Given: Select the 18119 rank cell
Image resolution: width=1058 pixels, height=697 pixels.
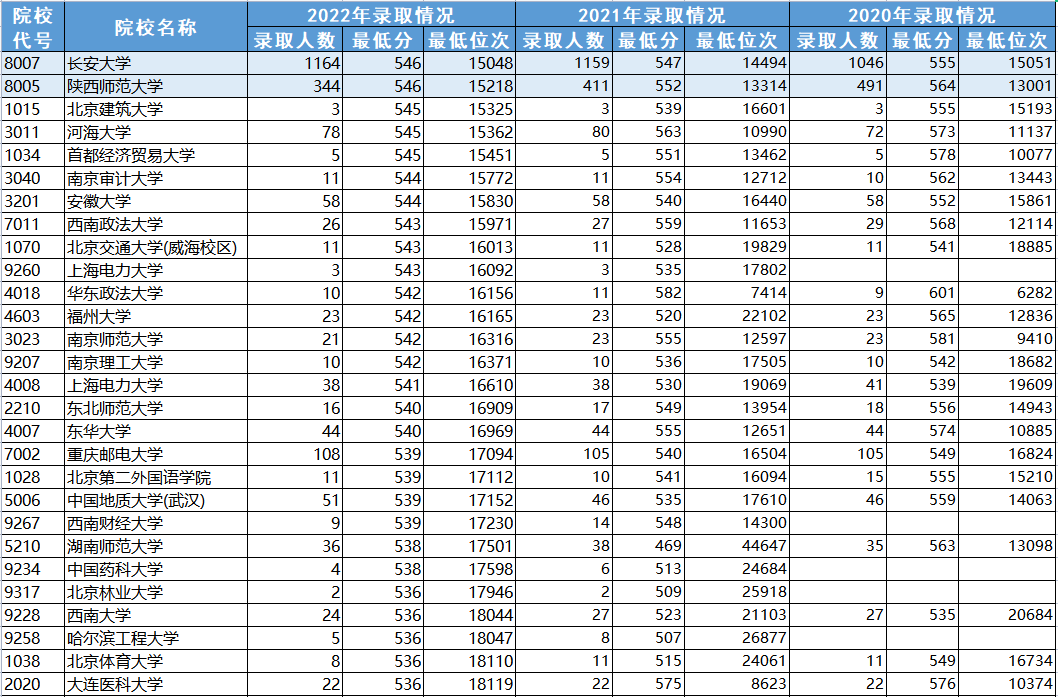Looking at the screenshot, I should (x=470, y=684).
